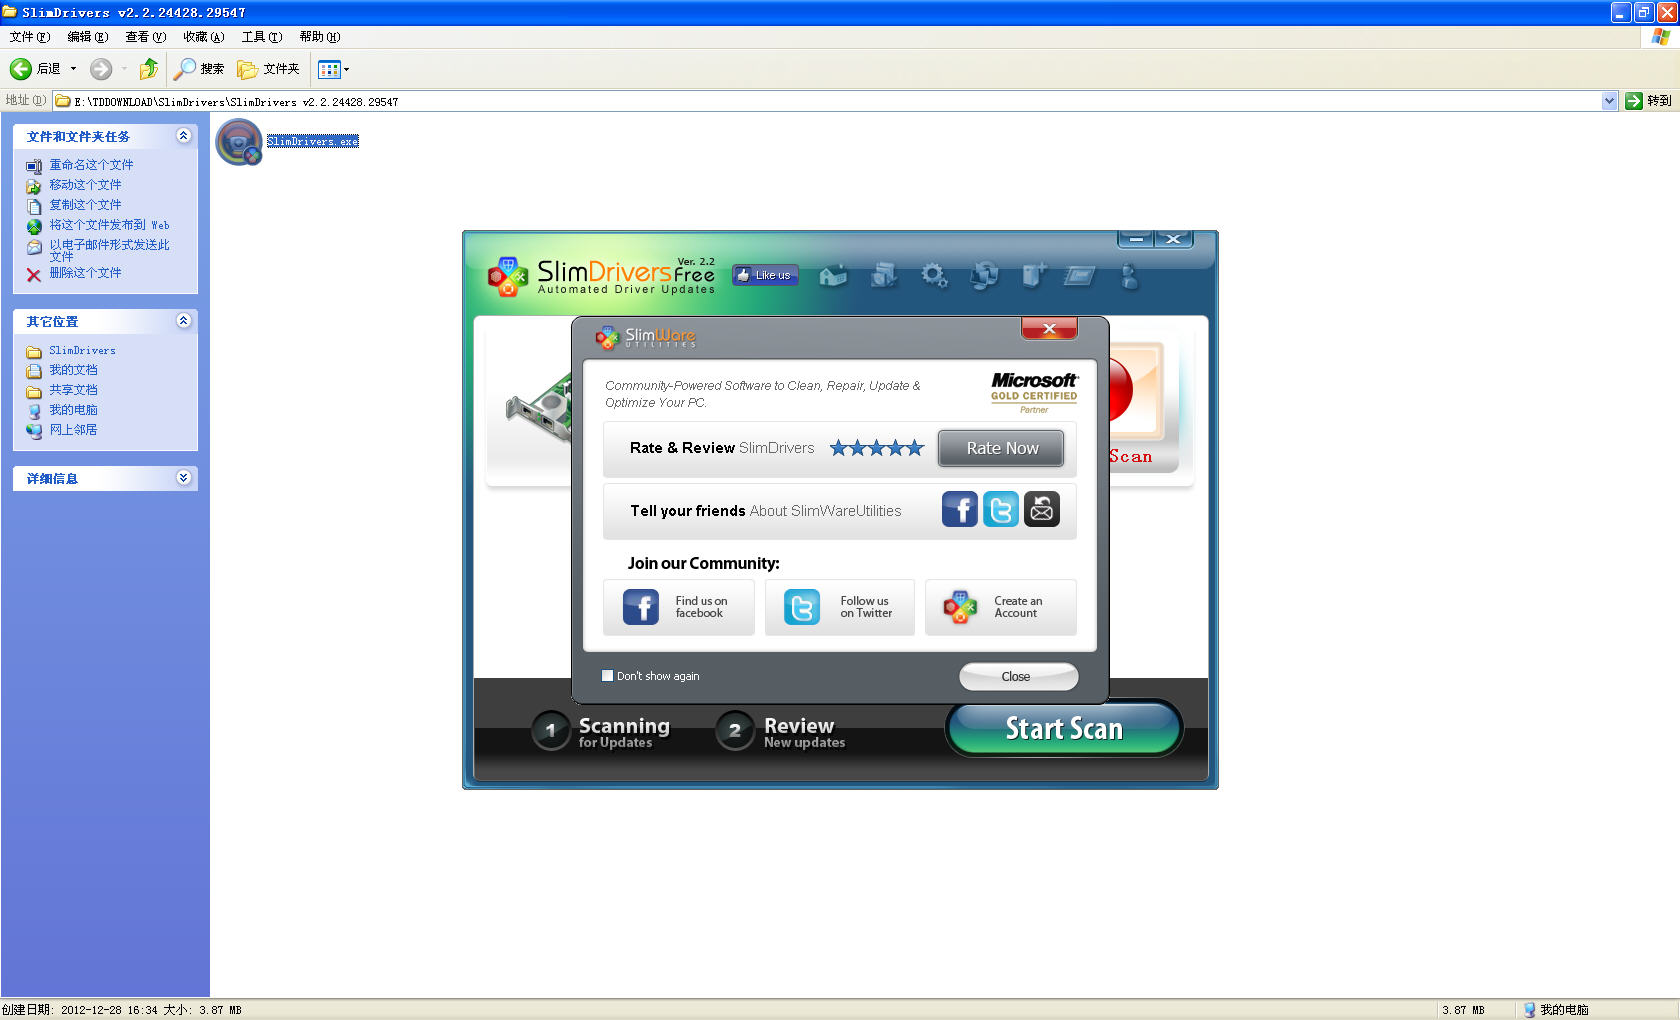
Task: Collapse the 其它位置 panel
Action: pos(183,321)
